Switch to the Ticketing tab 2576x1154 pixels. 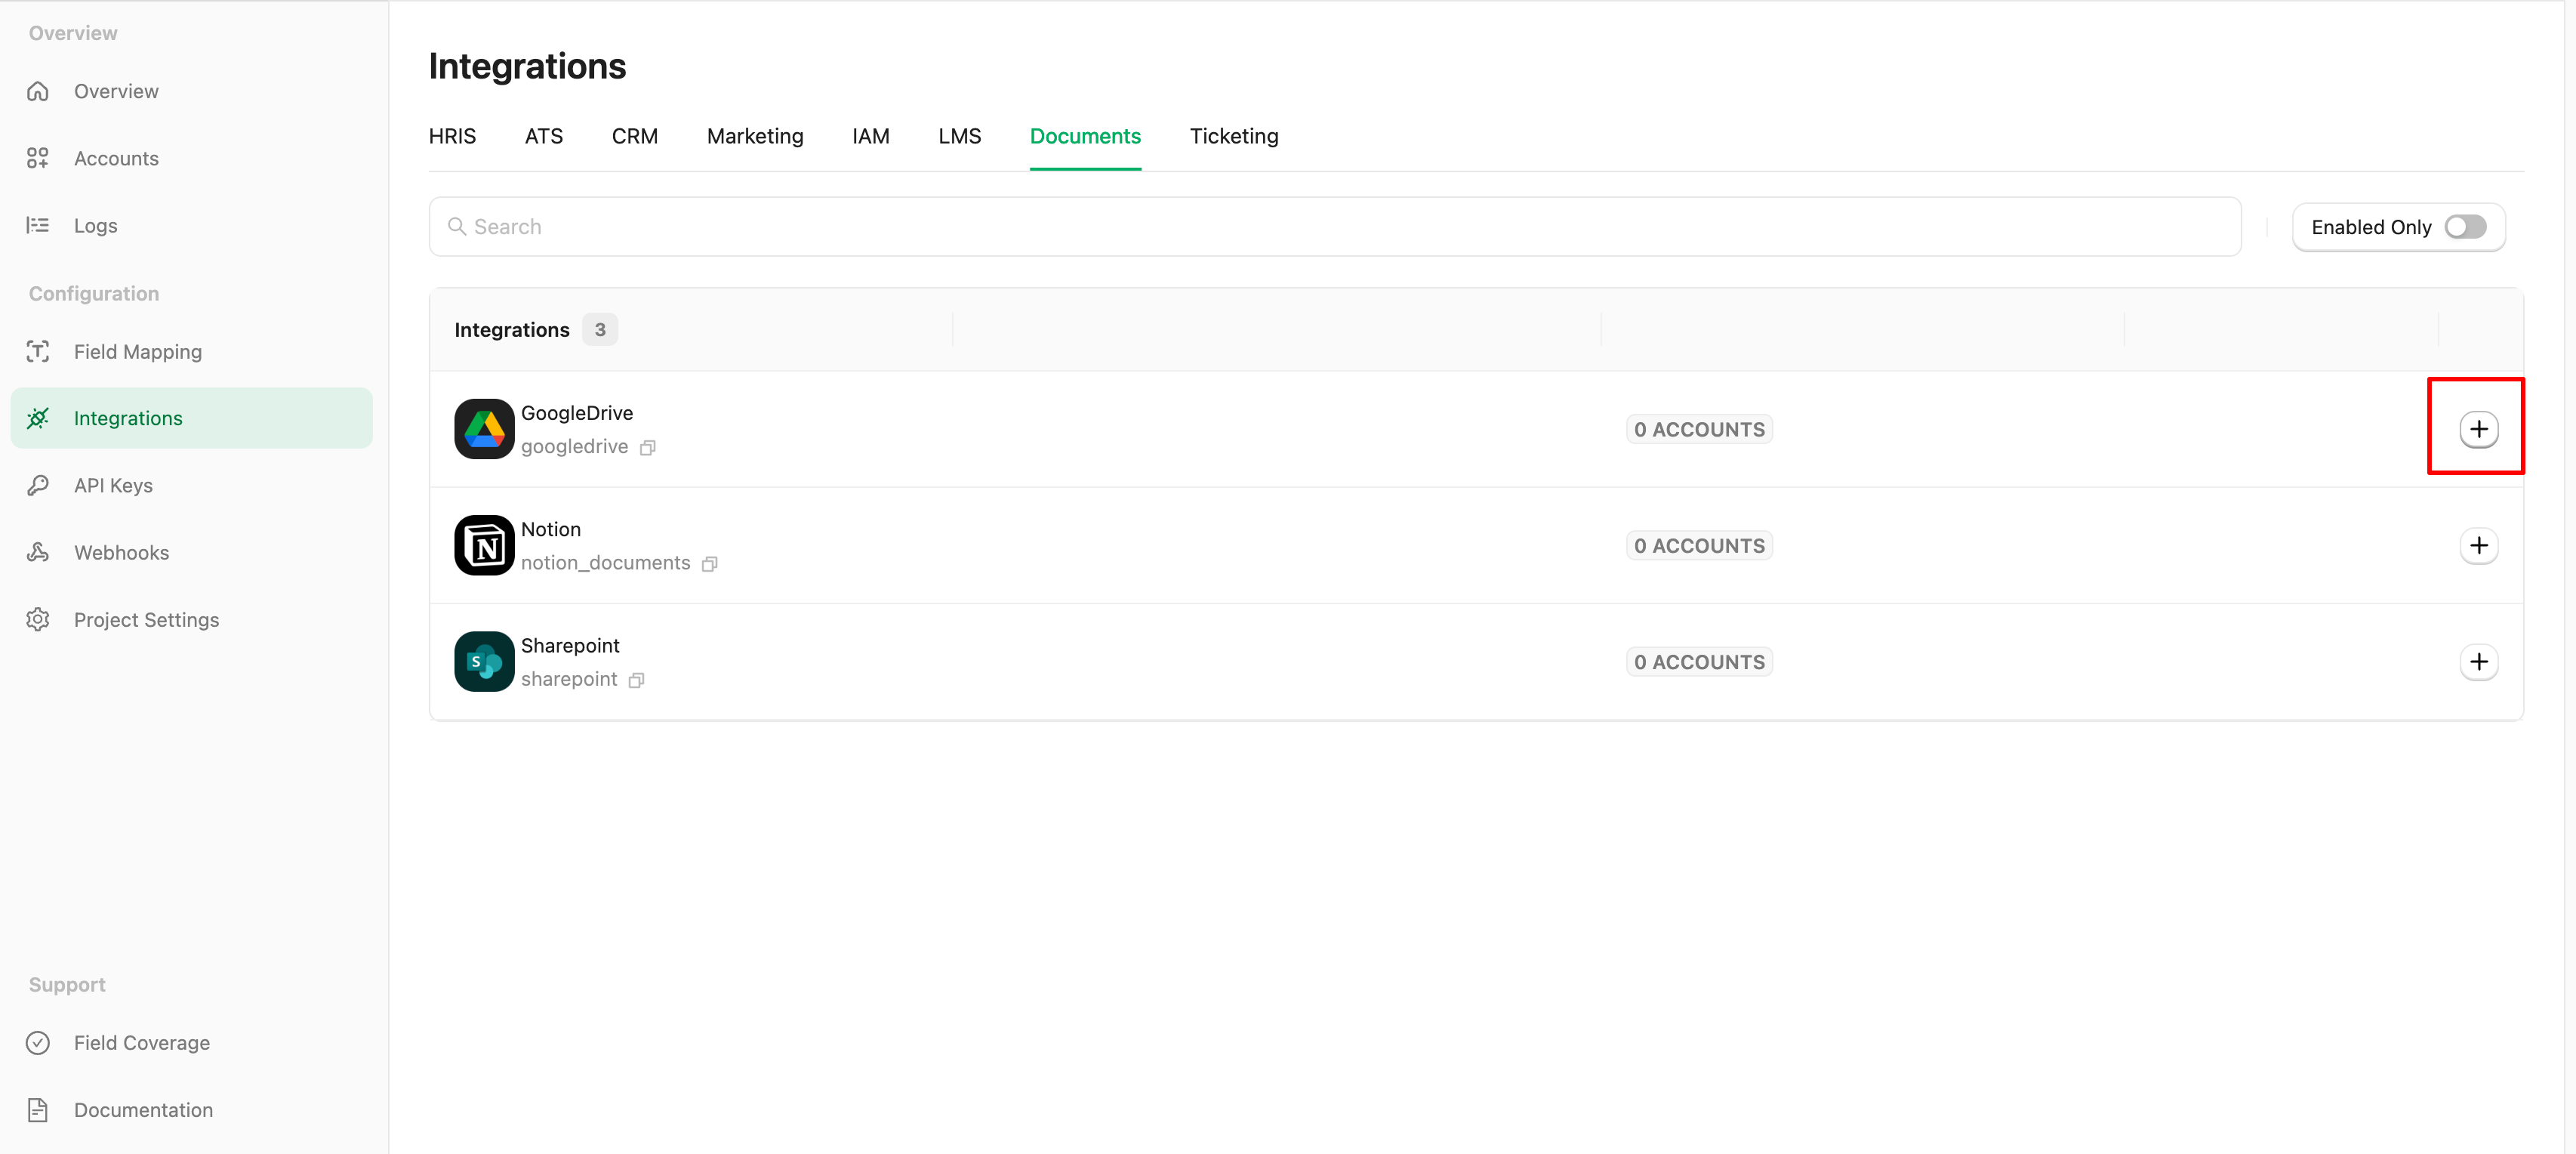(x=1234, y=136)
